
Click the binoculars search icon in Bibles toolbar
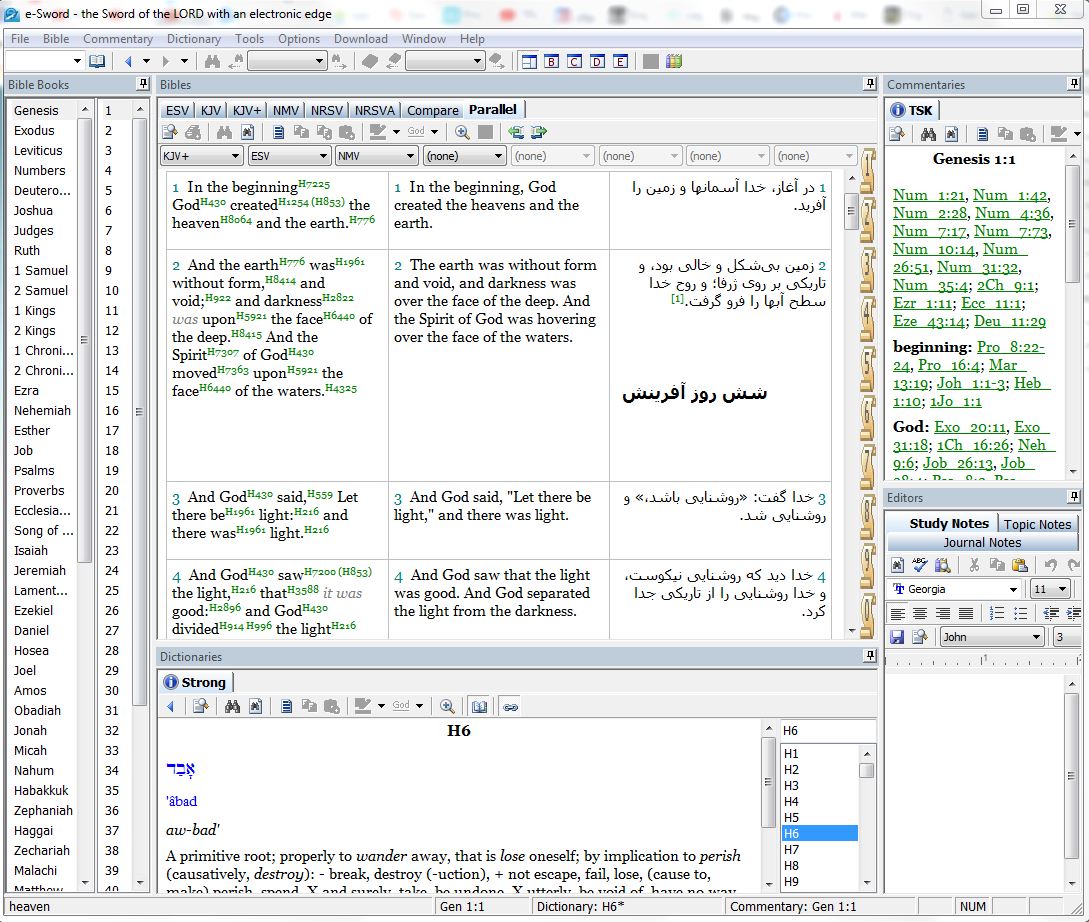tap(224, 132)
